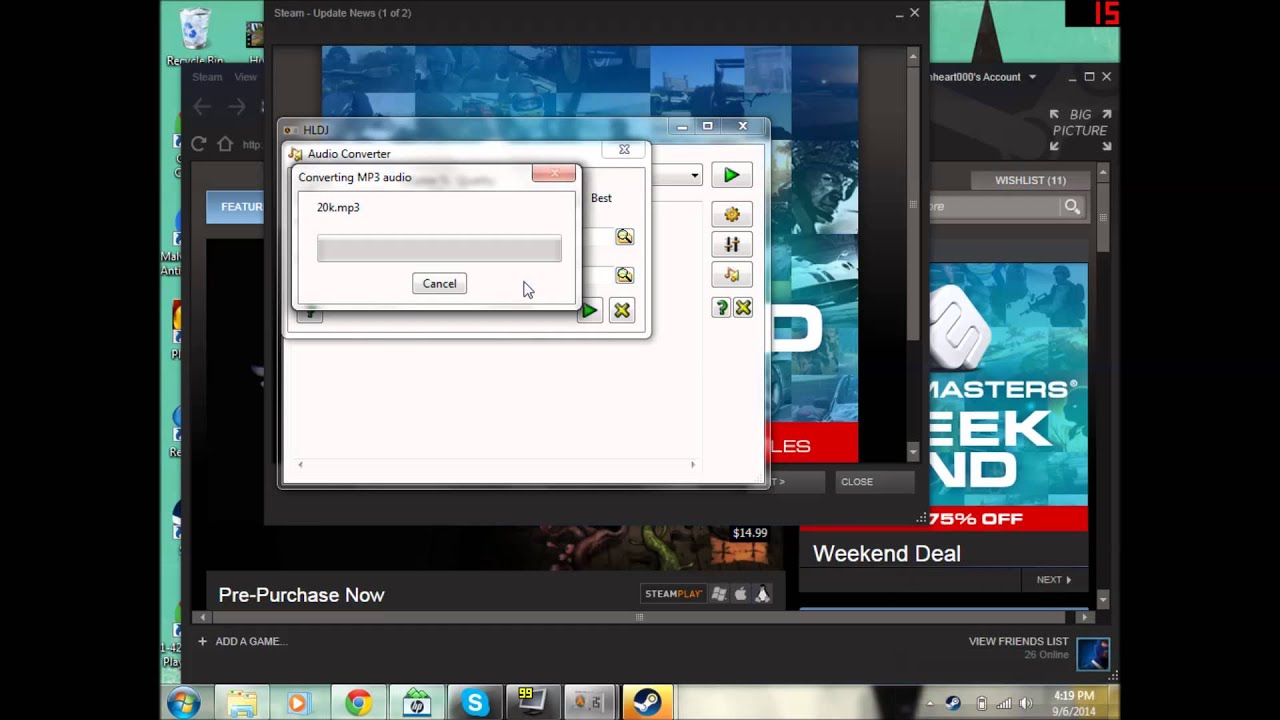This screenshot has width=1280, height=720.
Task: Start conversion with Audio Converter green arrow
Action: point(590,311)
